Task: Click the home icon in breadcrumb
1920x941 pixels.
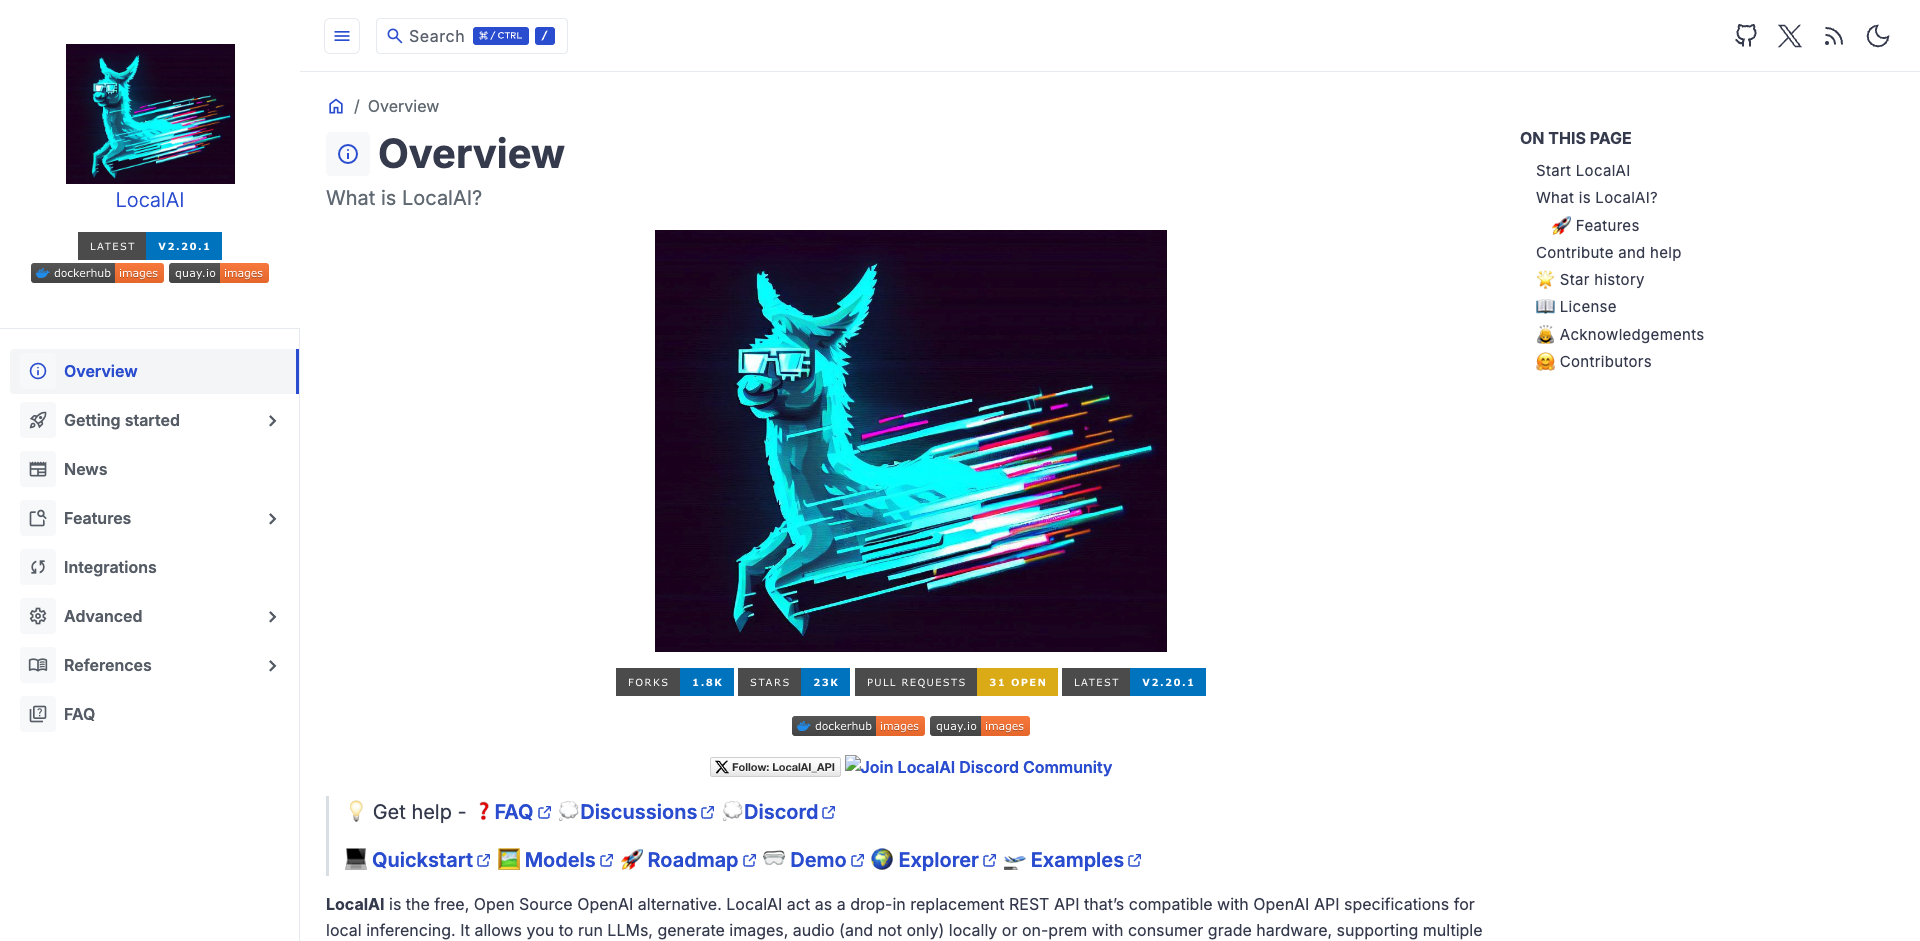Action: 336,106
